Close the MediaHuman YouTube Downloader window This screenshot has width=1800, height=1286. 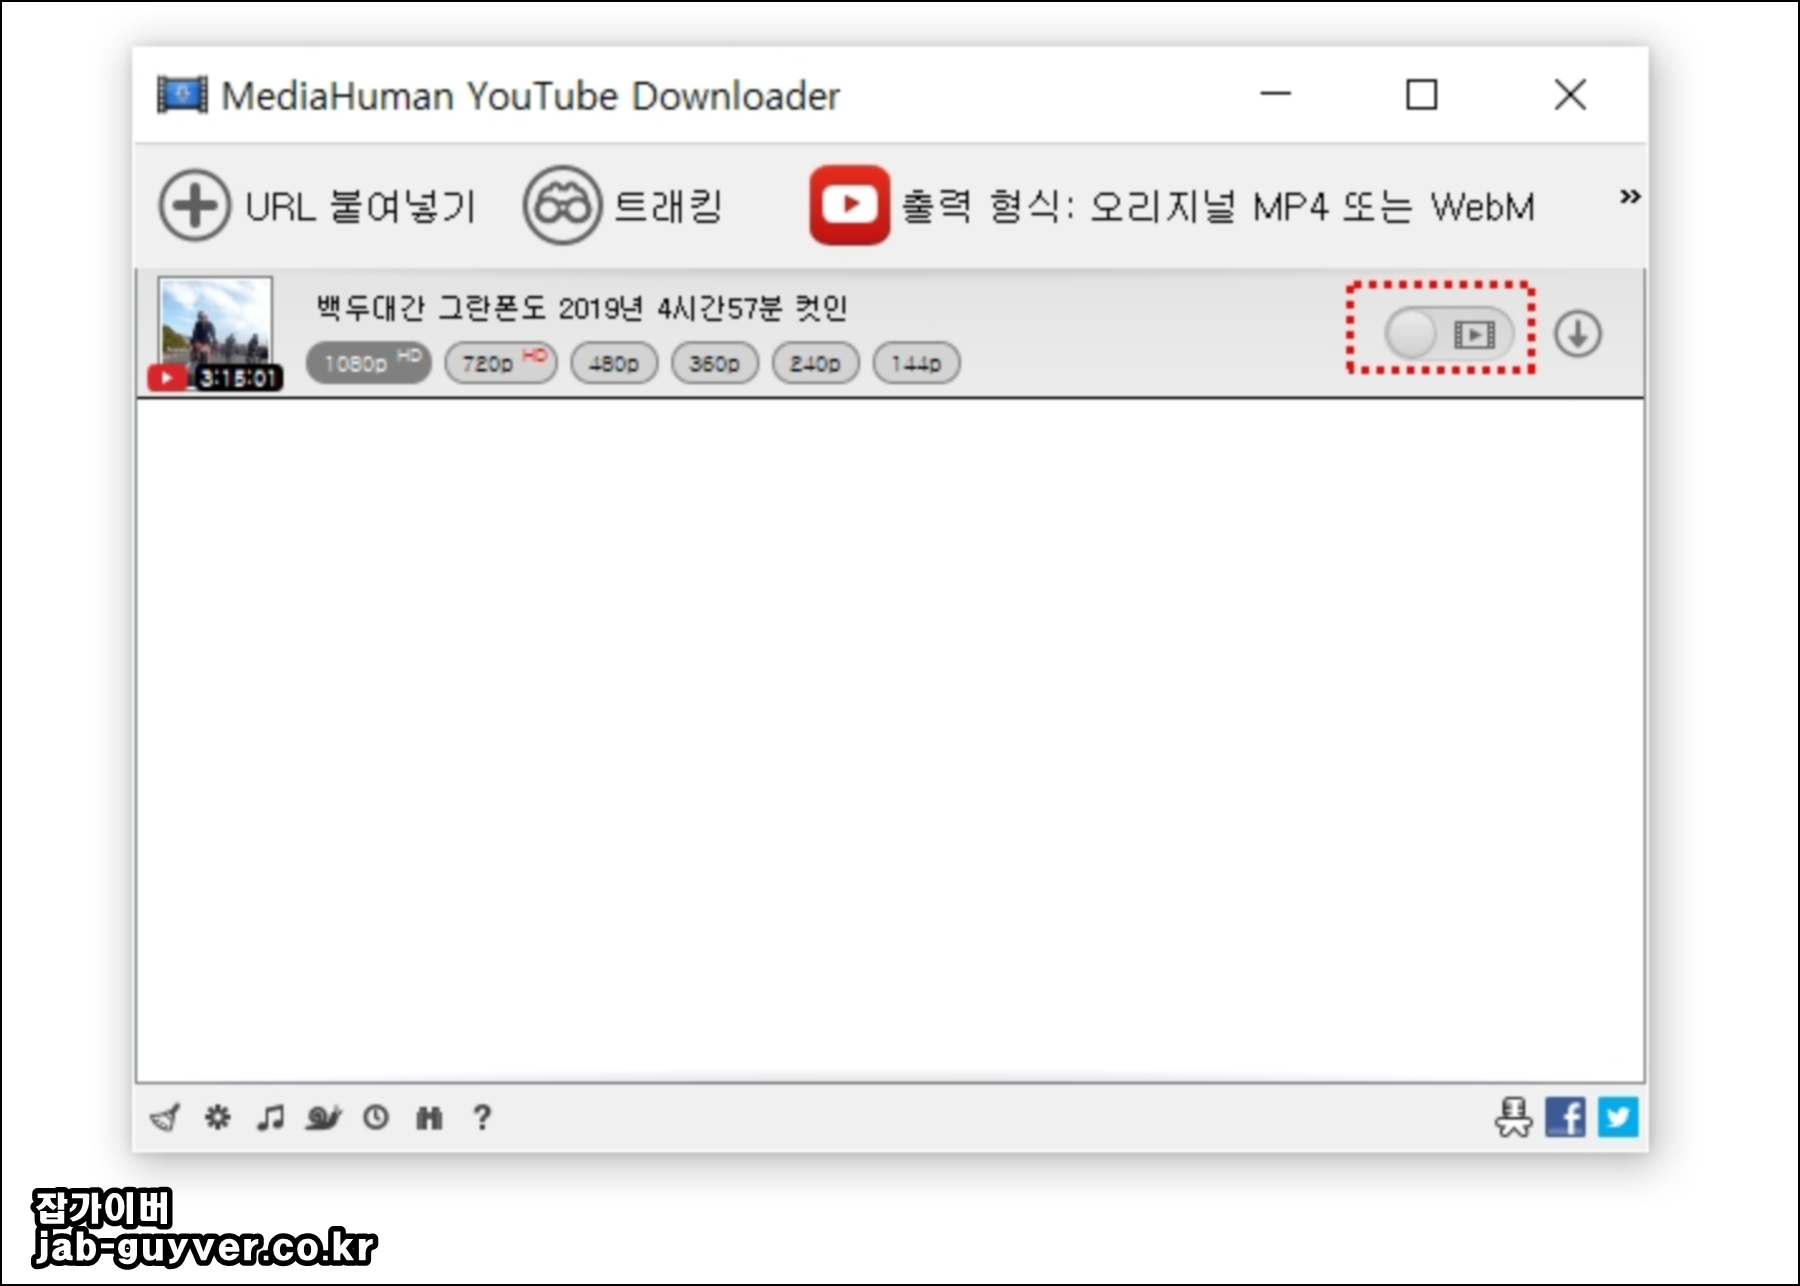pyautogui.click(x=1570, y=95)
